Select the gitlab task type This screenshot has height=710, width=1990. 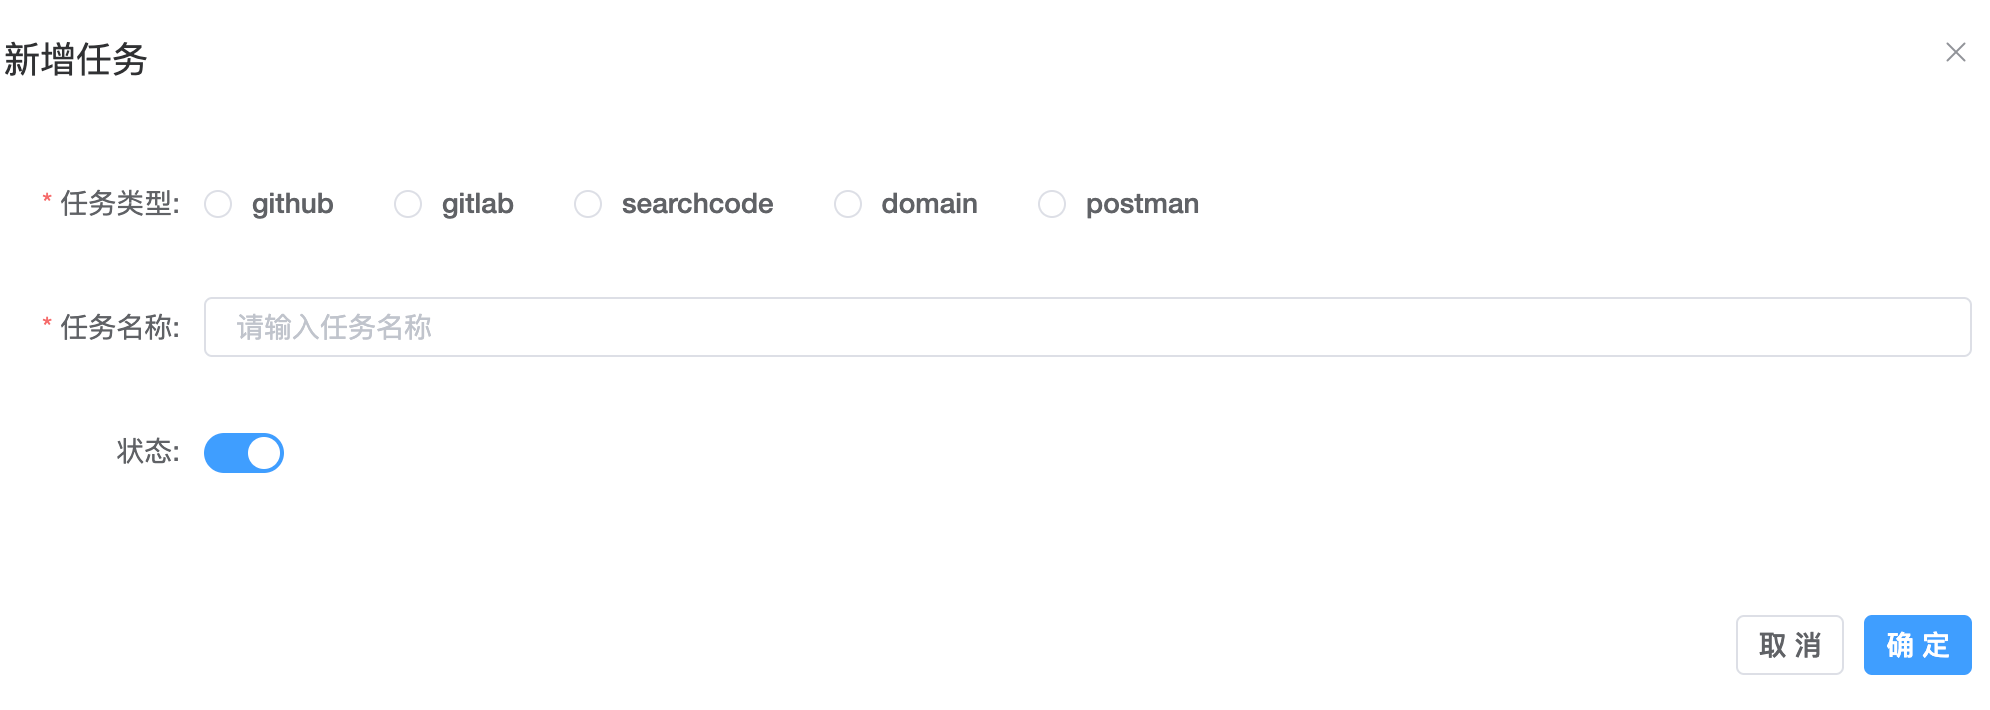[x=408, y=204]
